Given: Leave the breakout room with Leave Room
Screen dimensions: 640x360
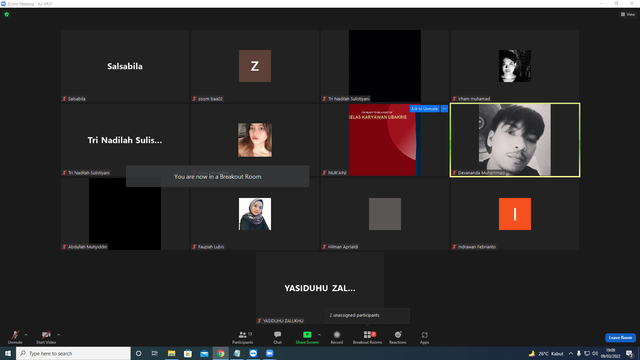Looking at the screenshot, I should pos(620,338).
